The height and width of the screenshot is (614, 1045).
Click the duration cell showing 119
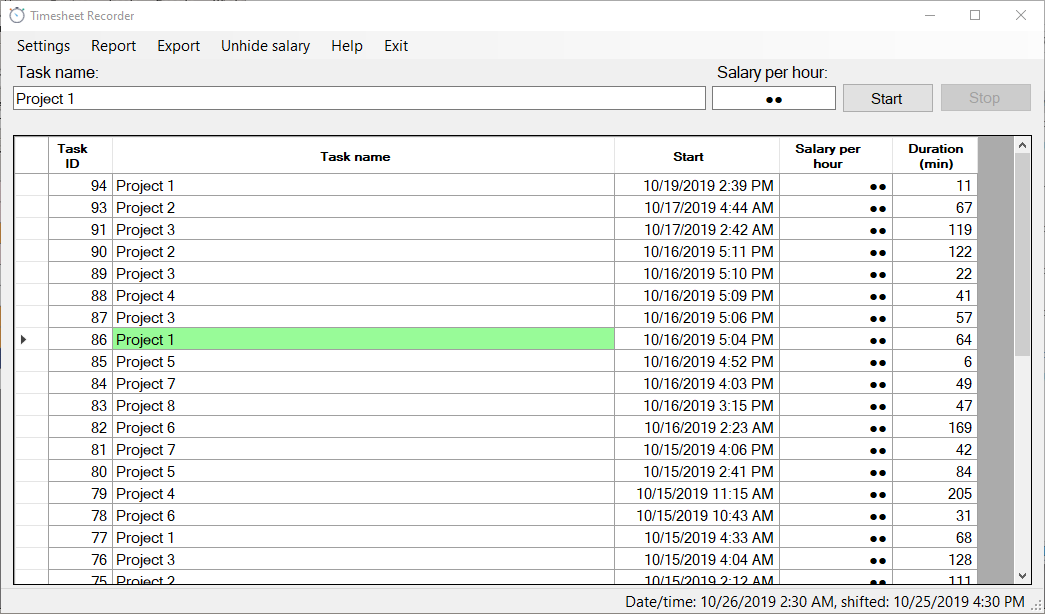935,229
